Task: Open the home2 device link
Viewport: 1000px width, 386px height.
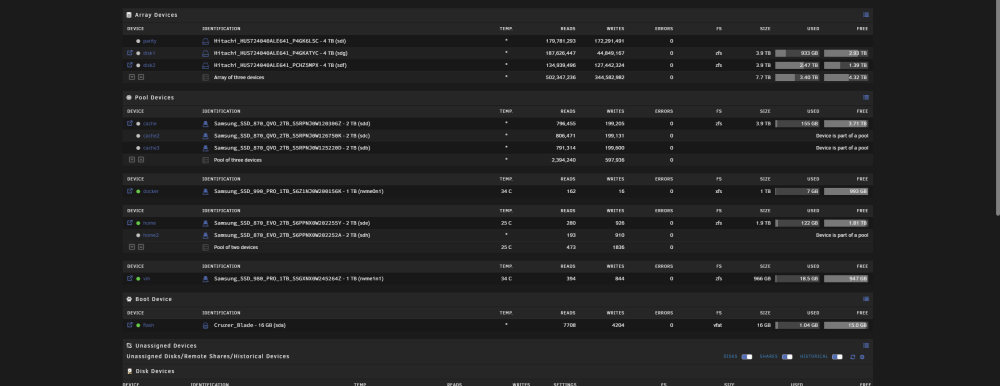Action: click(151, 235)
